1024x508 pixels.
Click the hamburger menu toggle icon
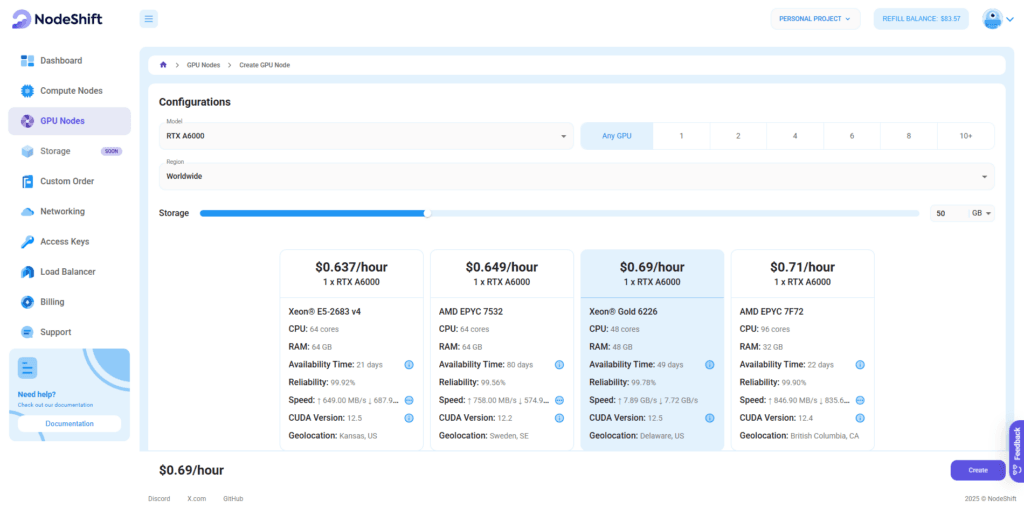tap(148, 18)
